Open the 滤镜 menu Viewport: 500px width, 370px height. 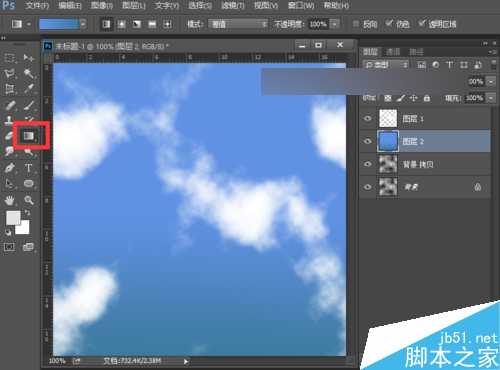233,5
